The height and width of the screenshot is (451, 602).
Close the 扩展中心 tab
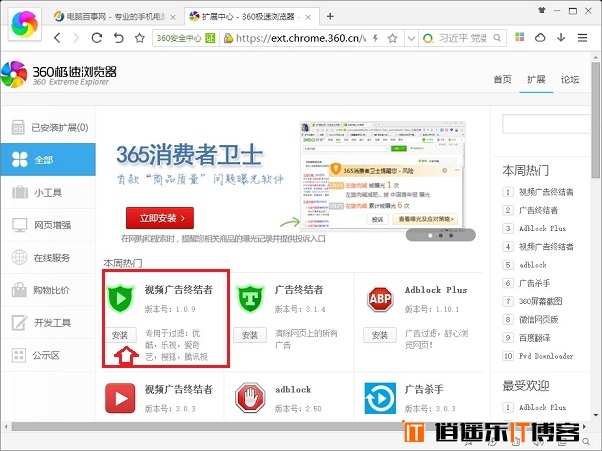click(308, 17)
